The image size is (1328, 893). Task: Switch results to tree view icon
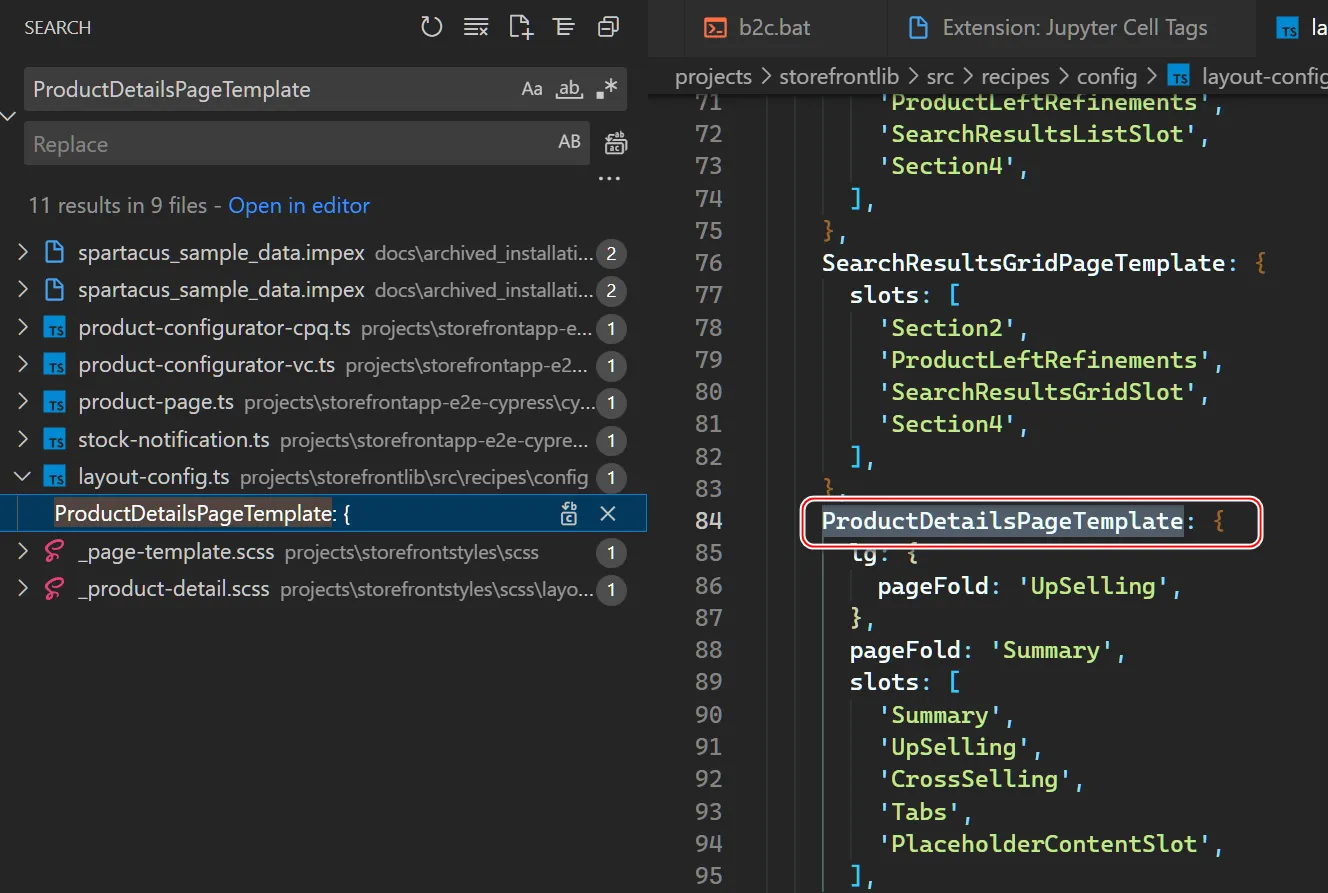[564, 28]
